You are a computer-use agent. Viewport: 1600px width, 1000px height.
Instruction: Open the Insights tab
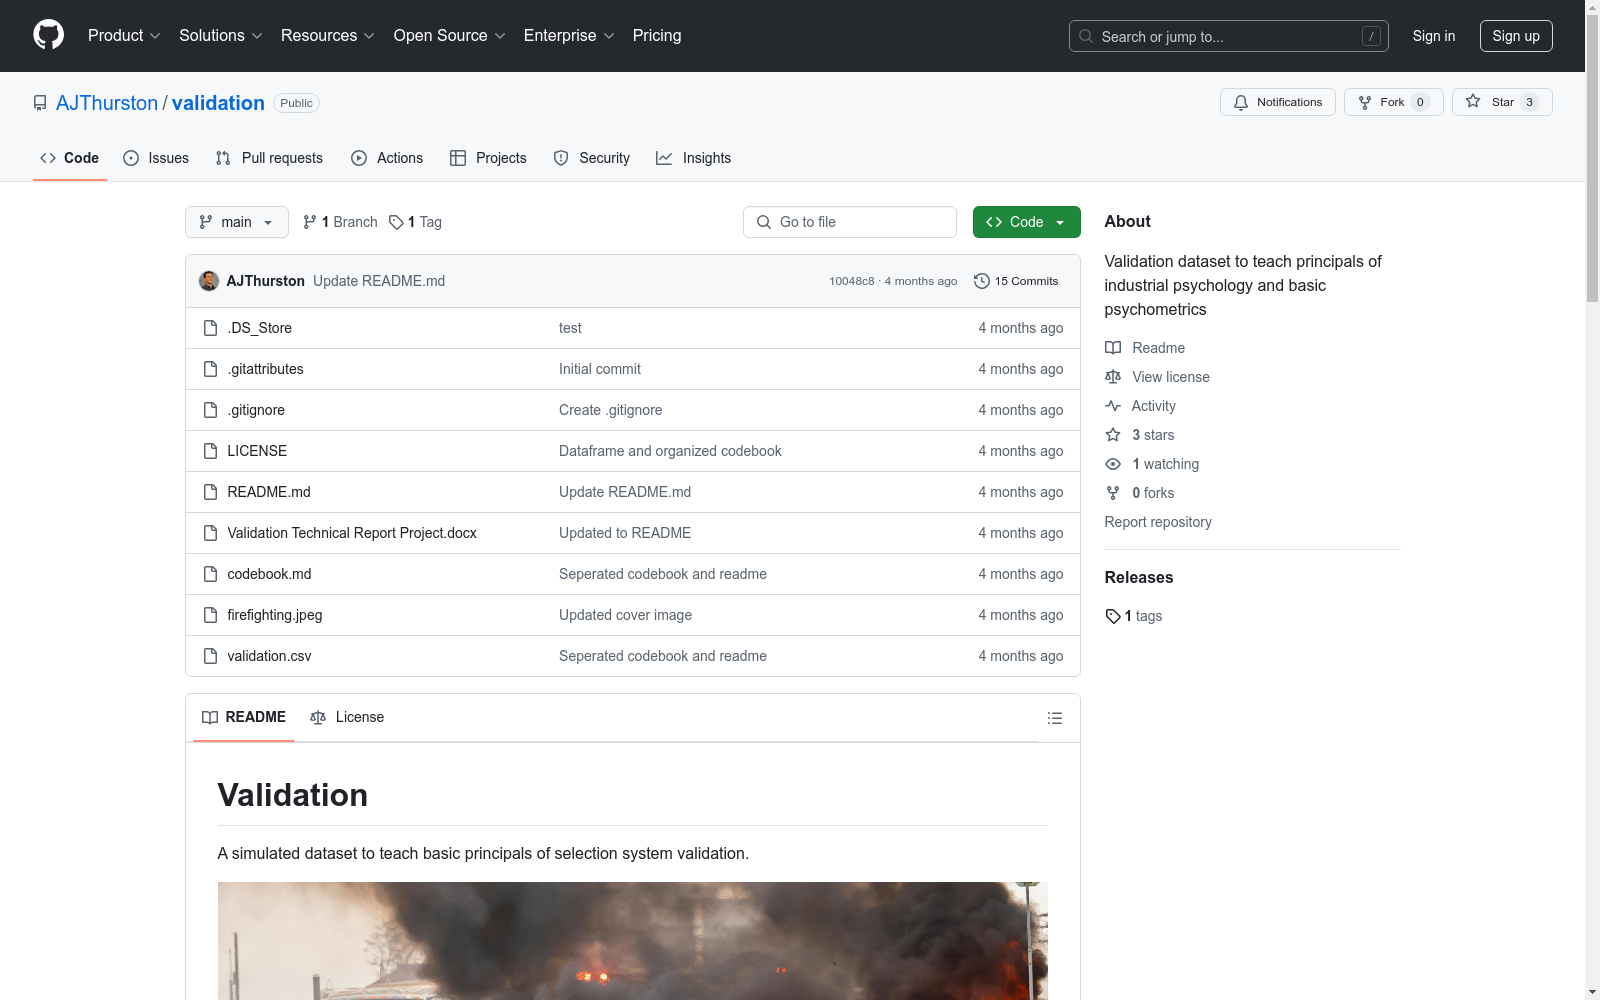(694, 158)
